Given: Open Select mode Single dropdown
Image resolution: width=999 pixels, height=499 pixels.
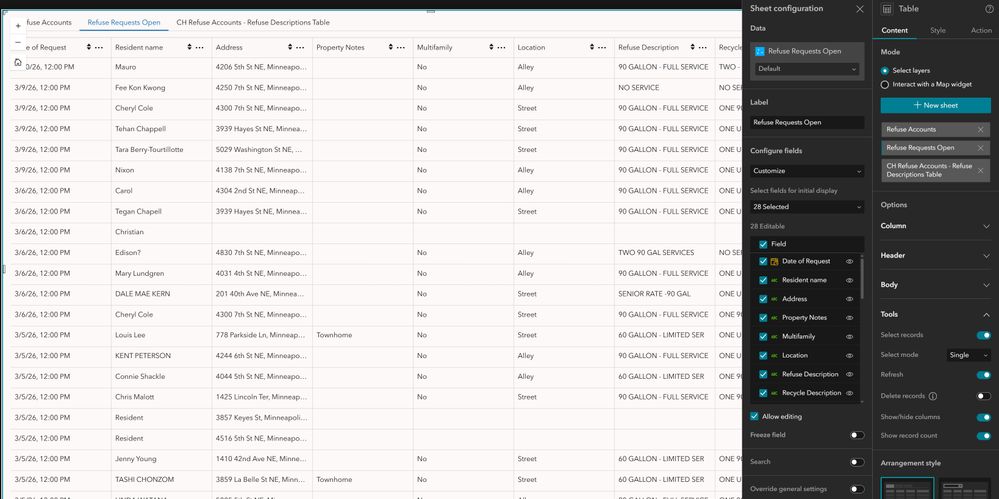Looking at the screenshot, I should pos(968,355).
